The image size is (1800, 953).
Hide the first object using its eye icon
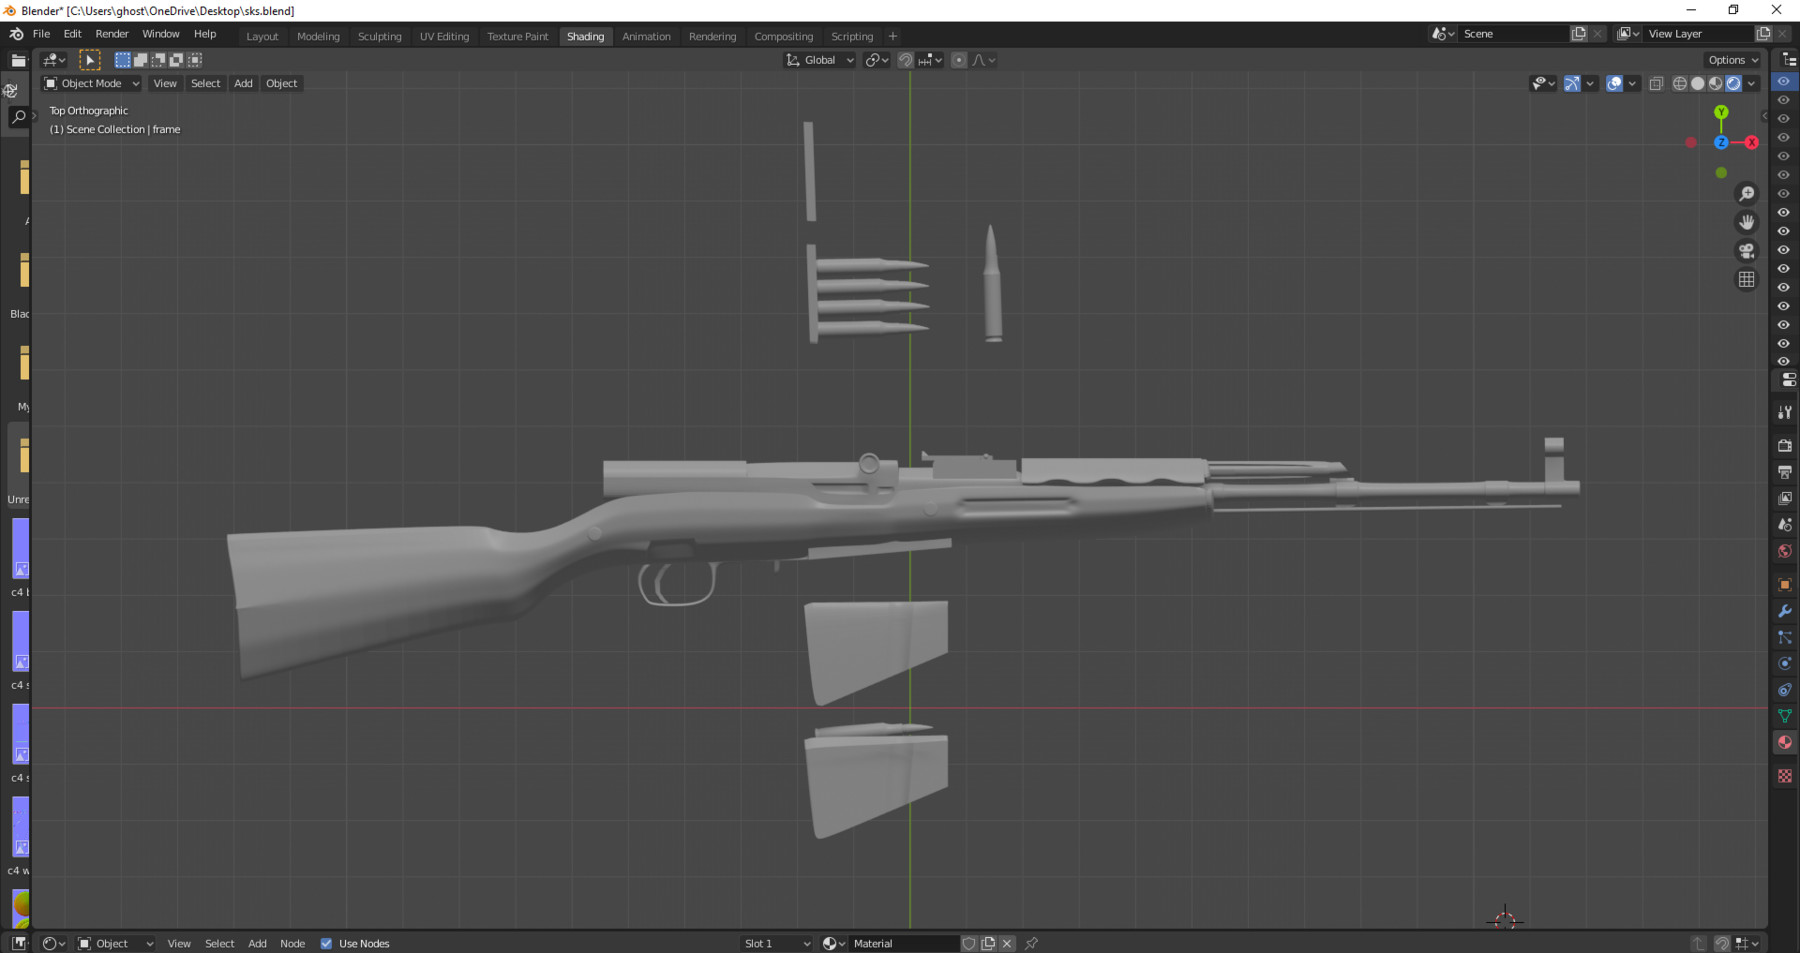click(x=1784, y=81)
